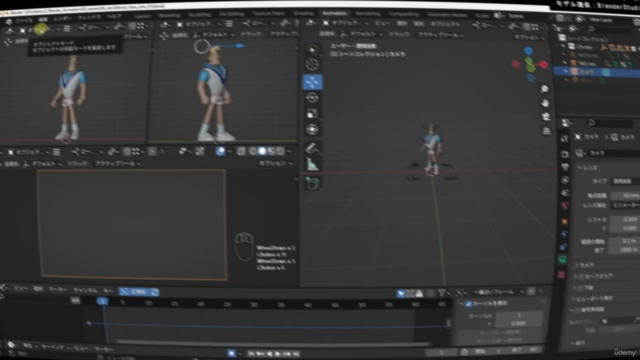This screenshot has width=640, height=360.
Task: Open Options dropdown in right viewport
Action: coord(528,37)
